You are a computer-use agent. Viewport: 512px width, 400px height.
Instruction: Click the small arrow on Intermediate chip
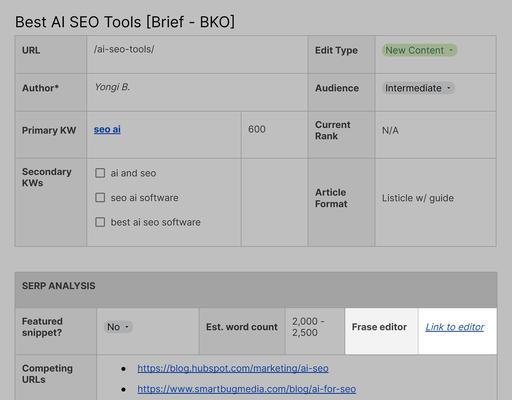click(x=449, y=88)
